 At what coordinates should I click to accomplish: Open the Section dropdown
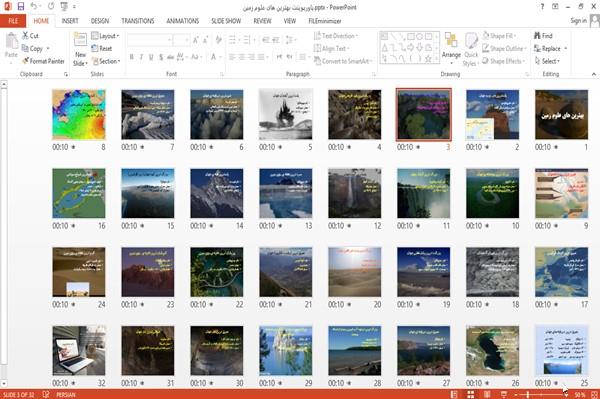click(x=106, y=61)
